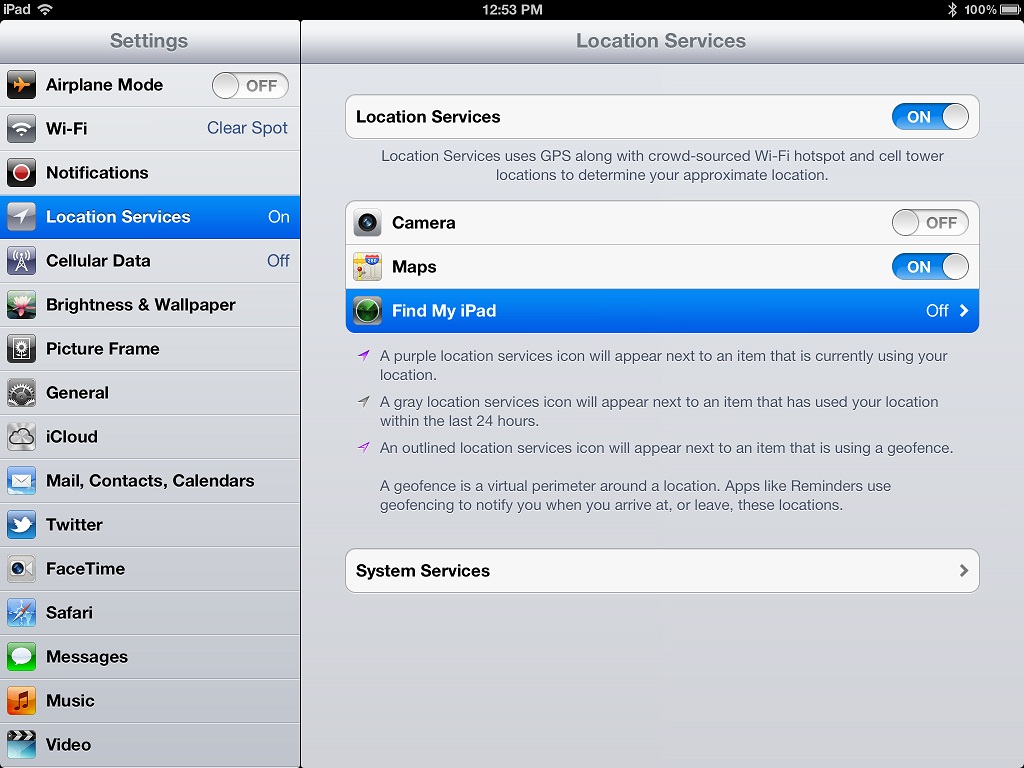1024x768 pixels.
Task: Tap the FaceTime camera icon
Action: [x=21, y=569]
